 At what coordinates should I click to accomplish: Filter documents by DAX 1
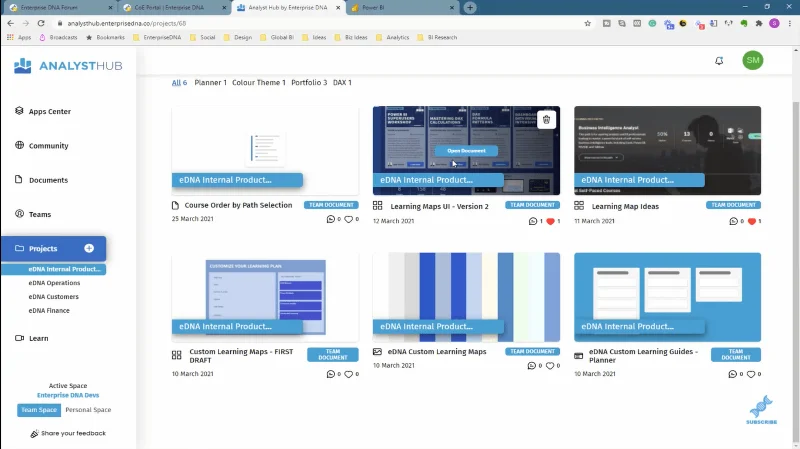(x=342, y=82)
